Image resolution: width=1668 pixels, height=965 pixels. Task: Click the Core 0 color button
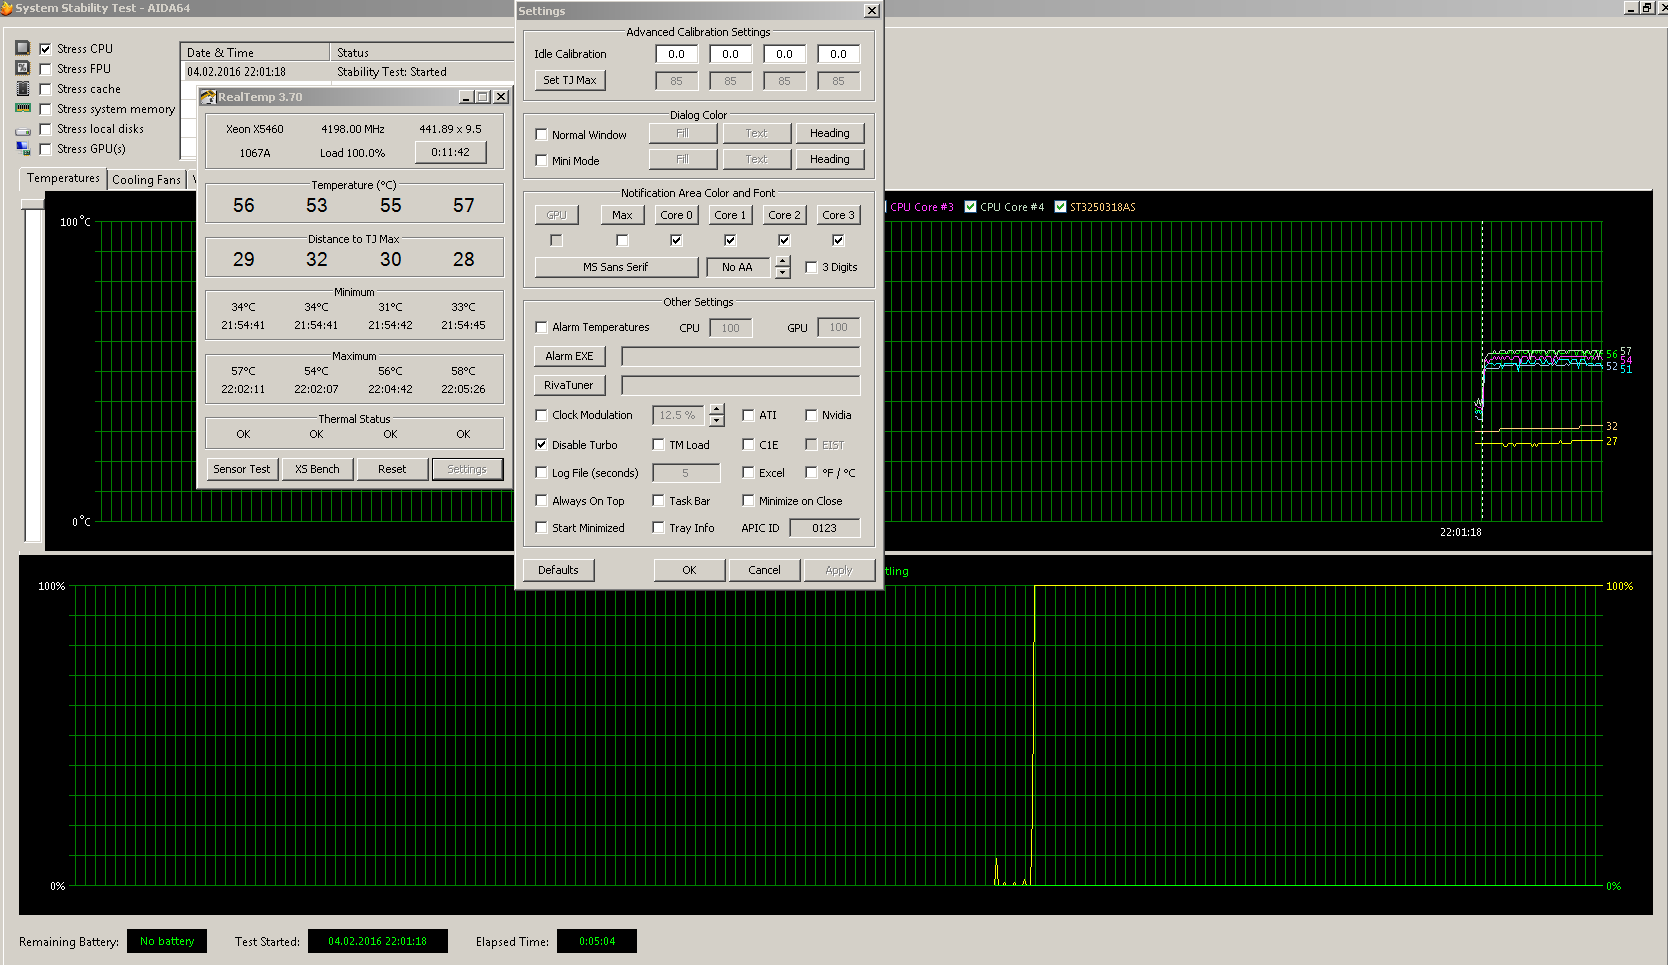pyautogui.click(x=676, y=215)
